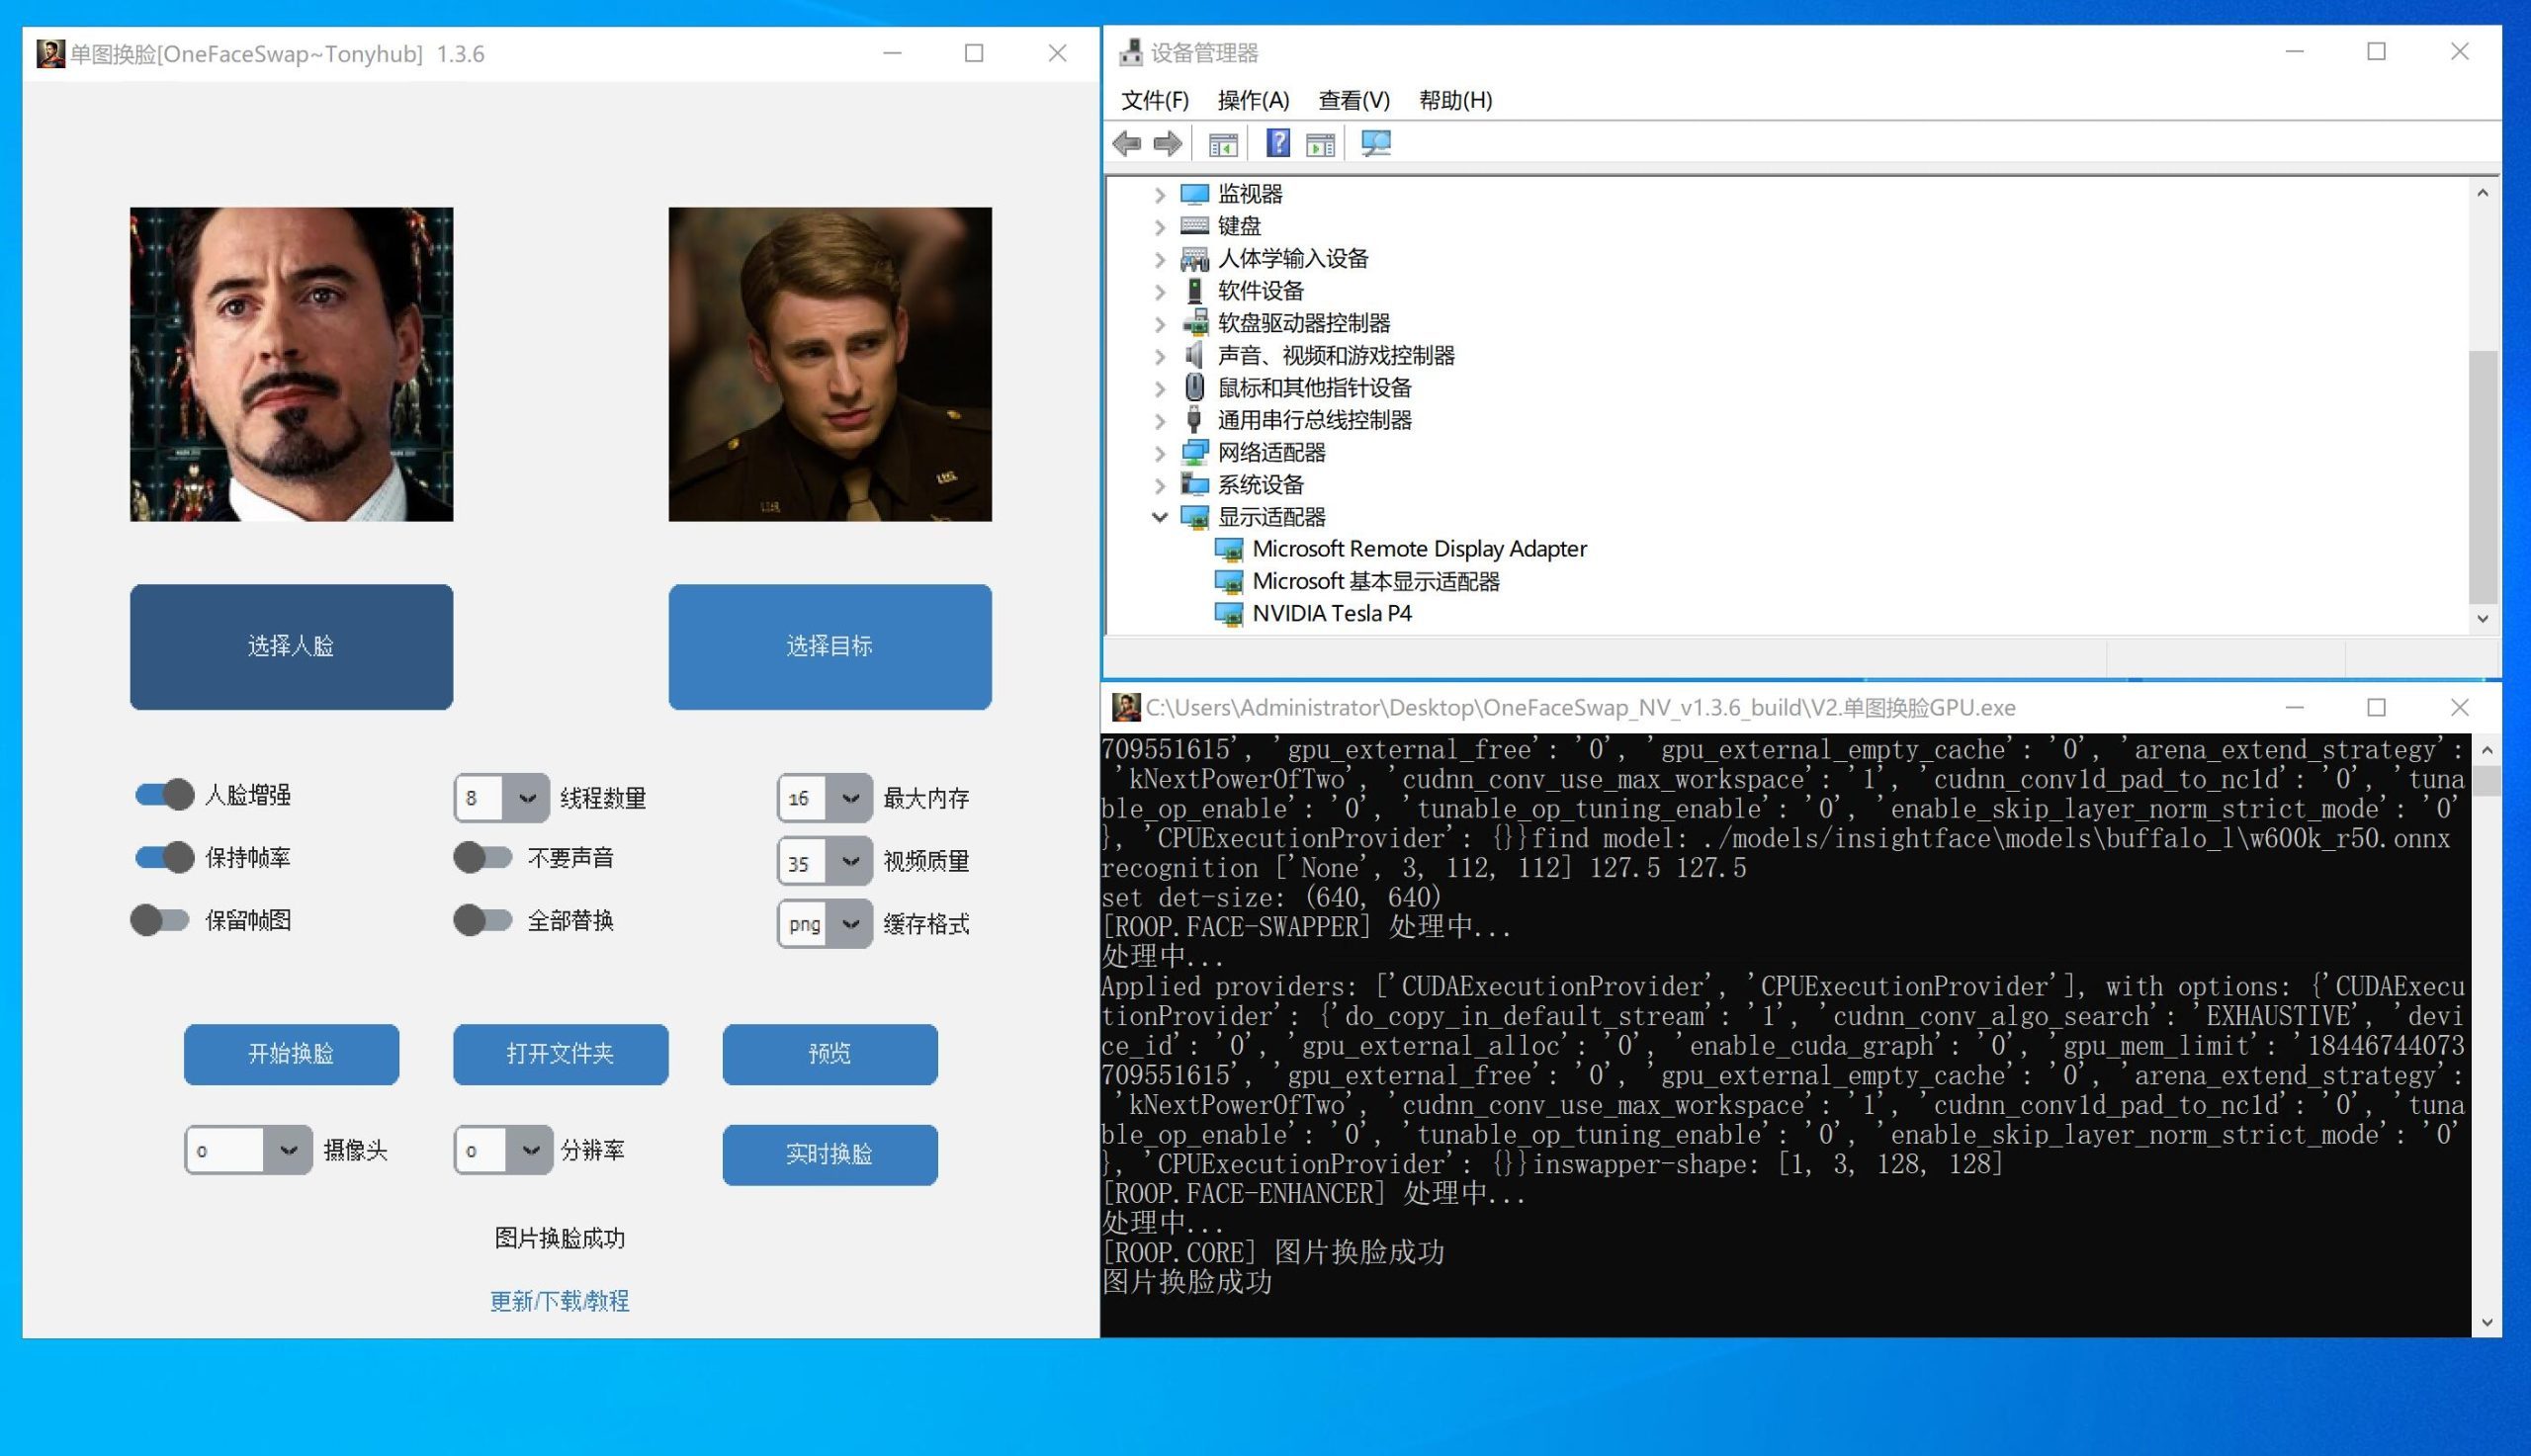Click the 实时换脸 realtime swap button

click(x=830, y=1155)
